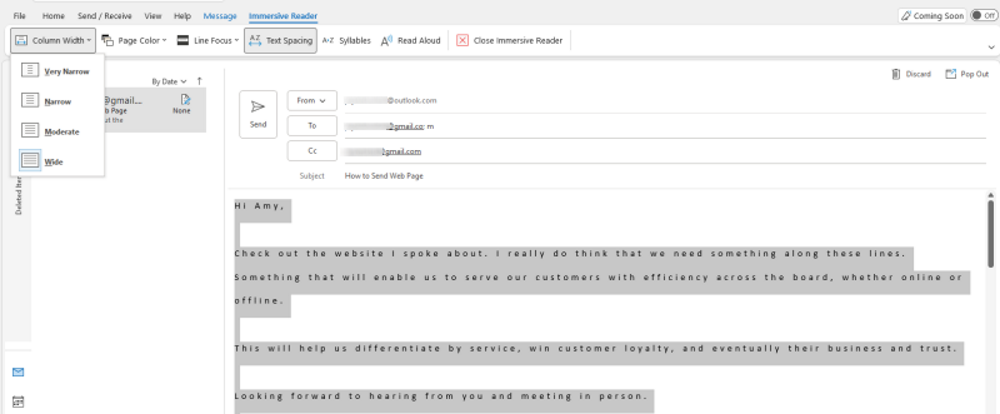Open the Mail navigation icon
1000x414 pixels.
[x=18, y=372]
